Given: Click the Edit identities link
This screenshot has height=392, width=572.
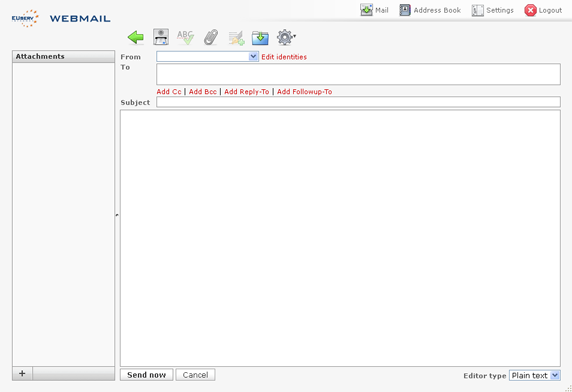Looking at the screenshot, I should [284, 57].
